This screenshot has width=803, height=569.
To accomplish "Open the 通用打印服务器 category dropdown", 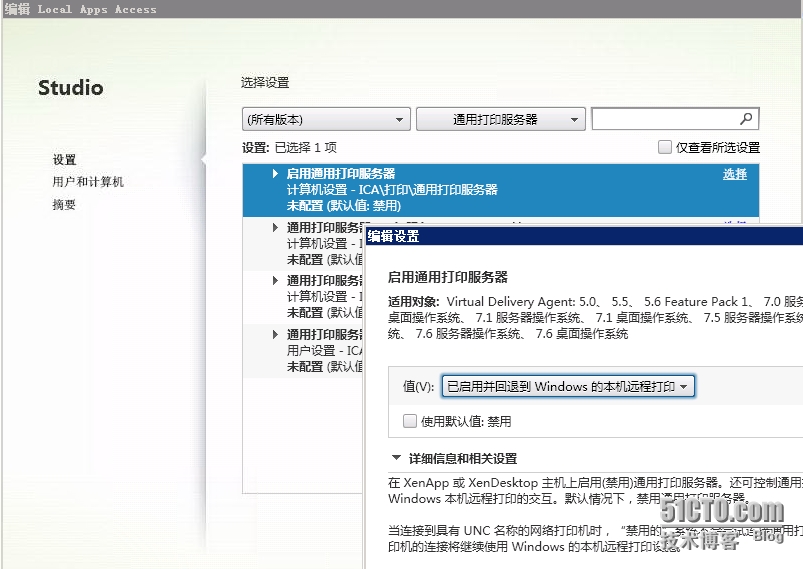I will point(500,119).
